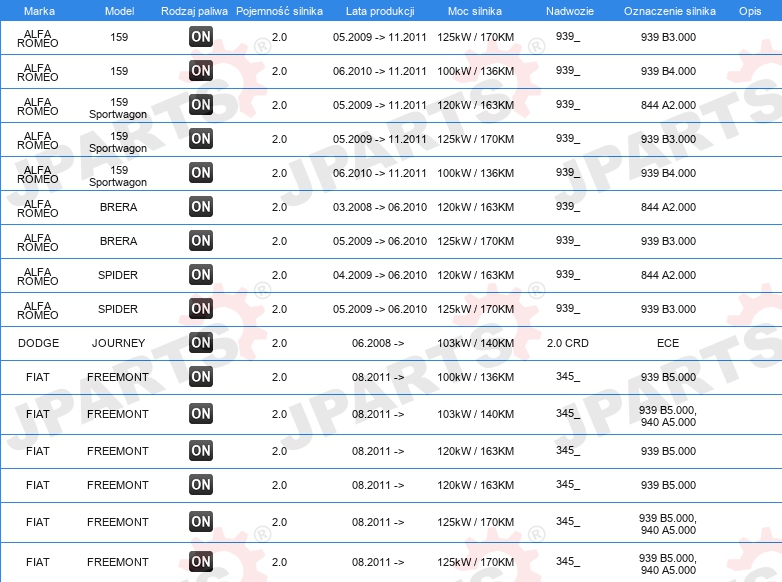Screen dimensions: 782x582
Task: Click '939 B3.000' in the BRERA row
Action: [x=668, y=241]
